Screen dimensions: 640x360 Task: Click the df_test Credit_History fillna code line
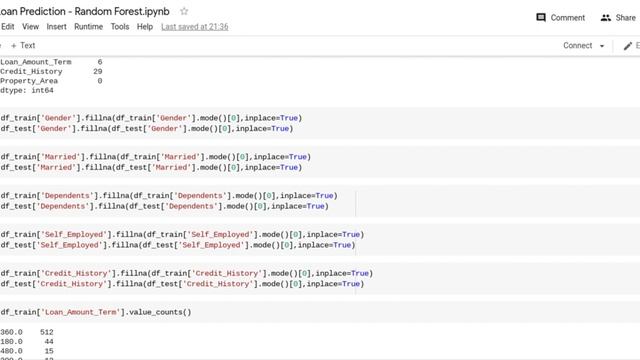(x=182, y=284)
